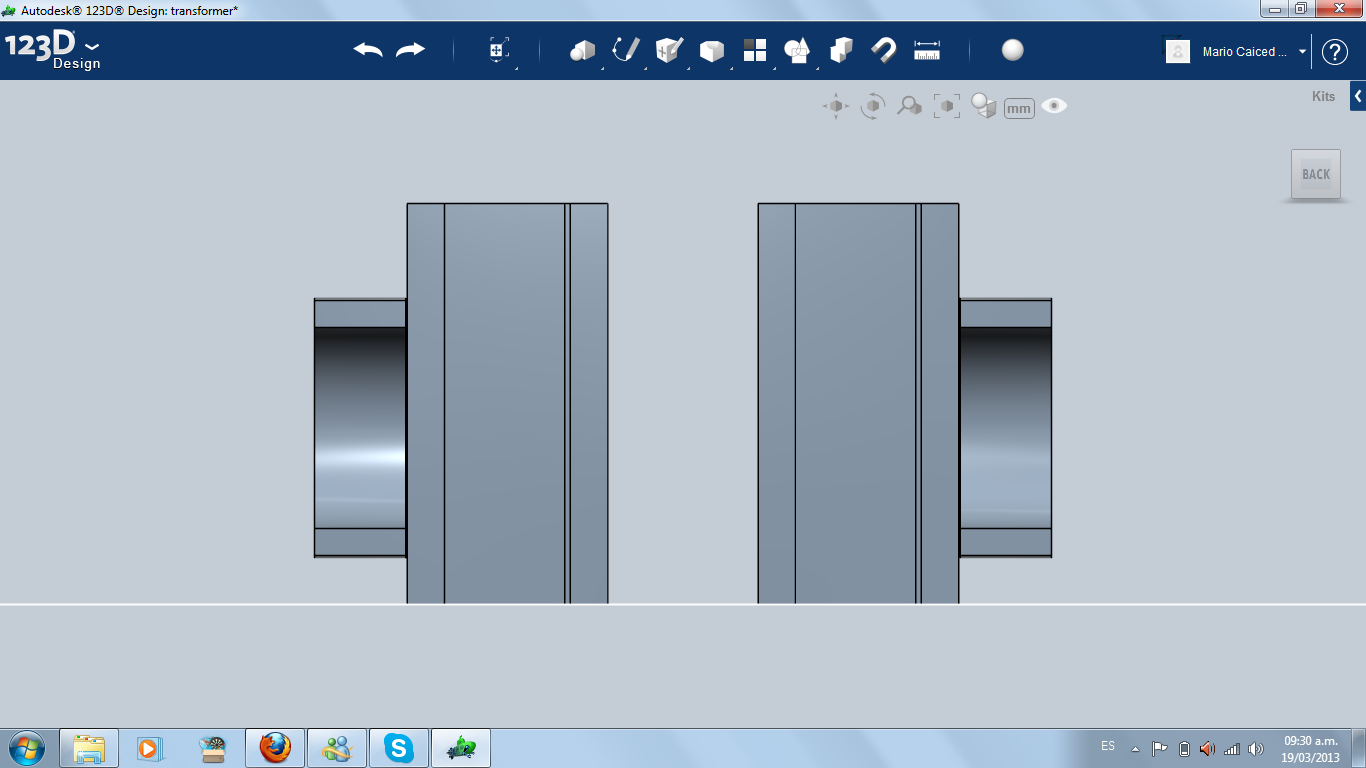This screenshot has height=768, width=1366.
Task: Open Windows Live Messenger from the taskbar
Action: pyautogui.click(x=337, y=748)
